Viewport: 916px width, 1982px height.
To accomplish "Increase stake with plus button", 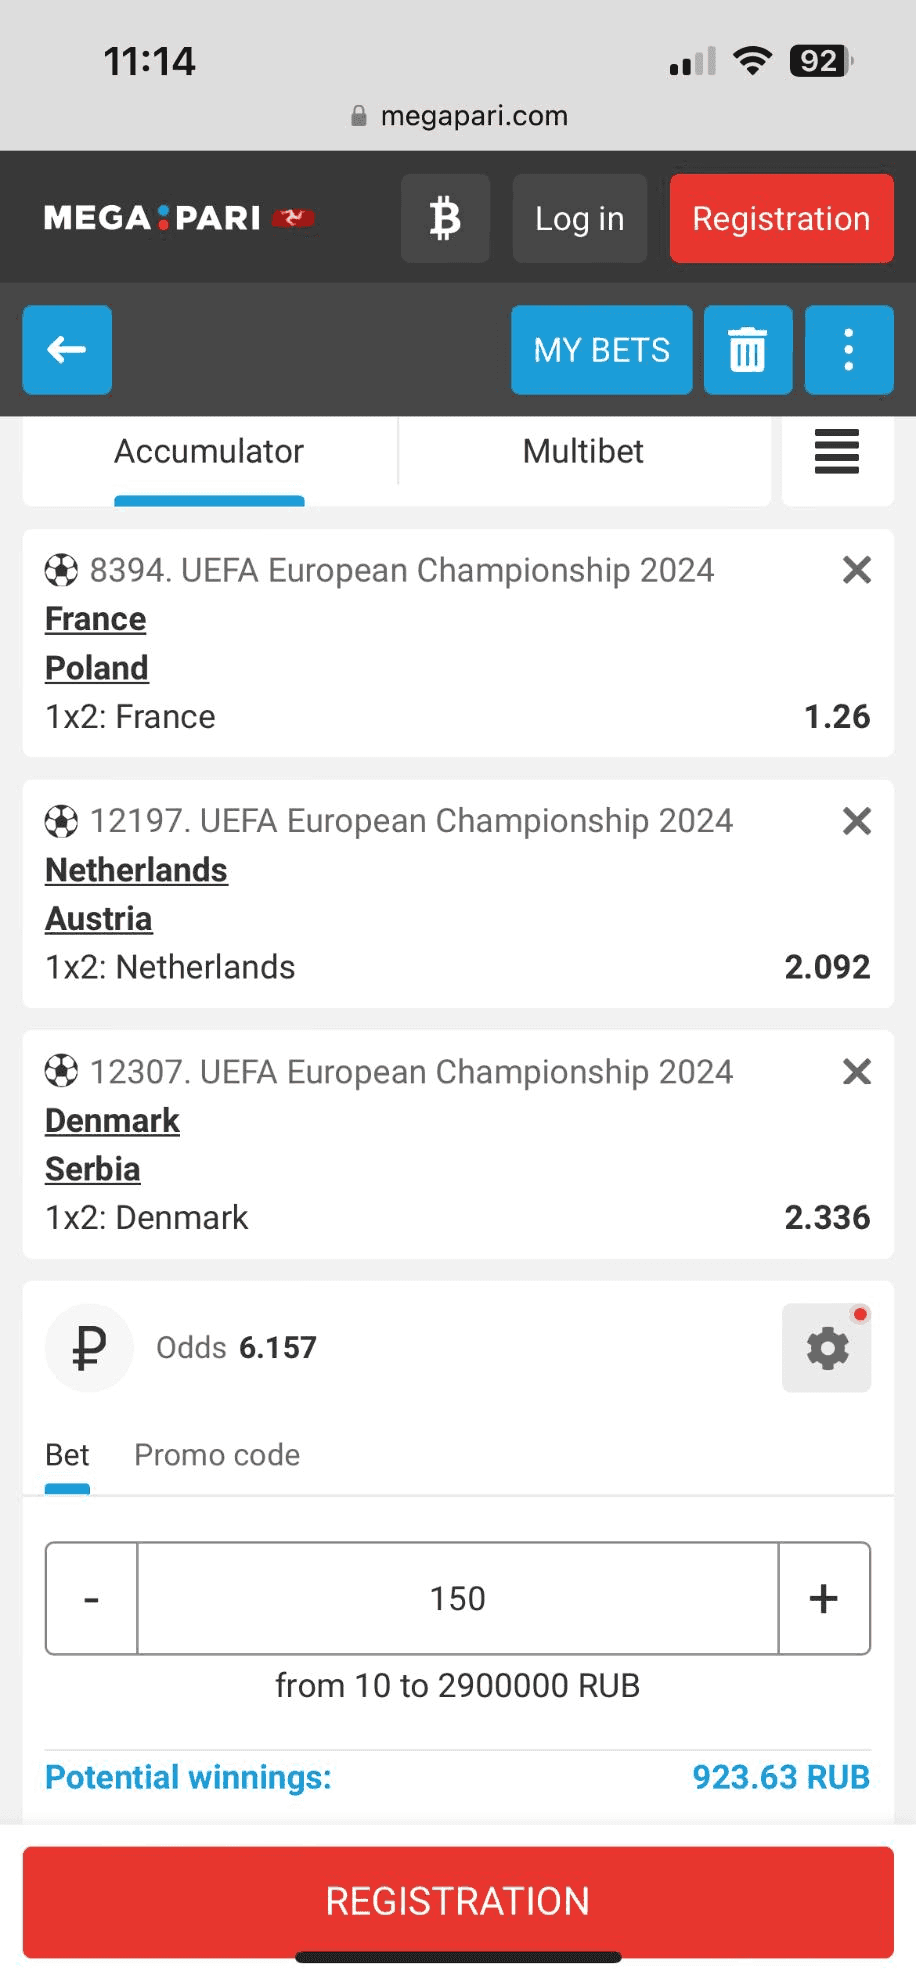I will [x=824, y=1598].
